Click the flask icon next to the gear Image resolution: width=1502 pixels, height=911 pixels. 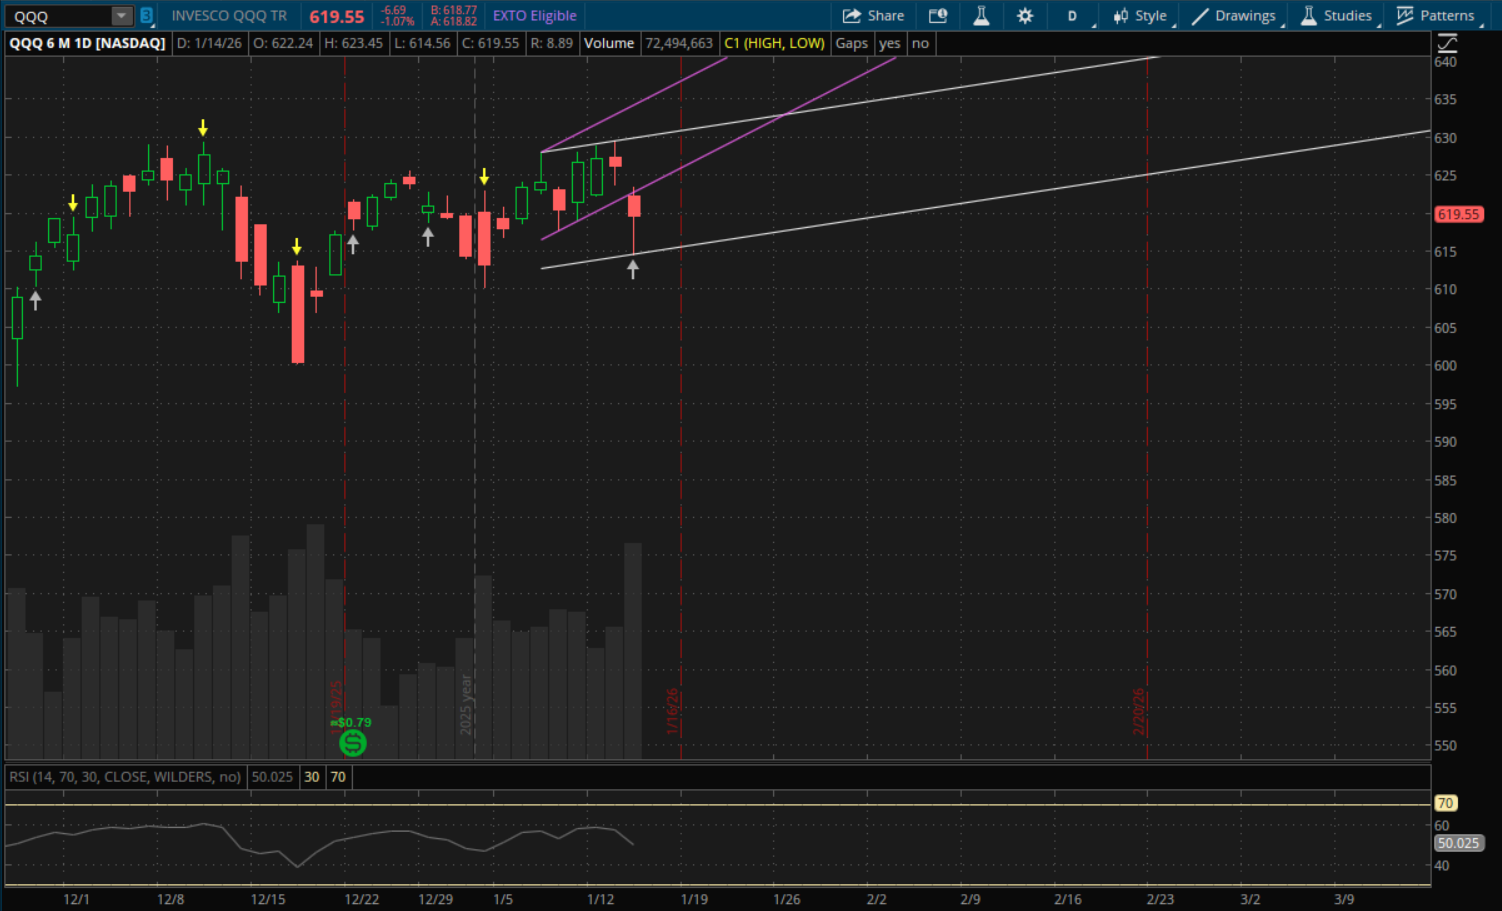(981, 16)
